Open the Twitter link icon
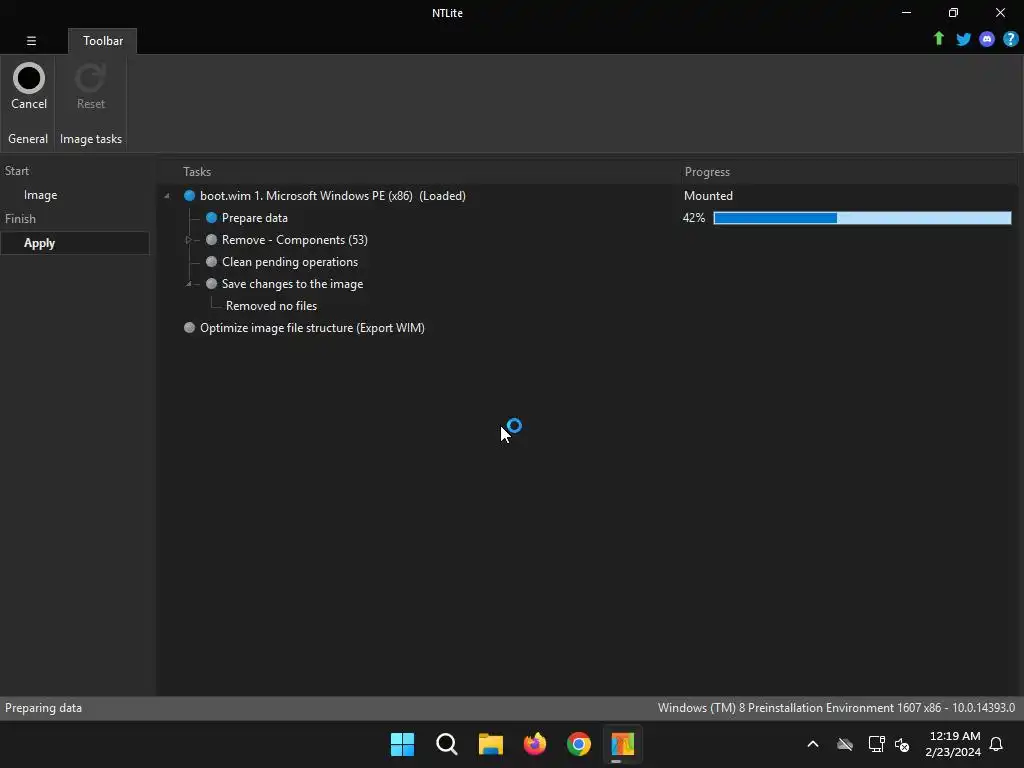Viewport: 1024px width, 768px height. (x=963, y=39)
